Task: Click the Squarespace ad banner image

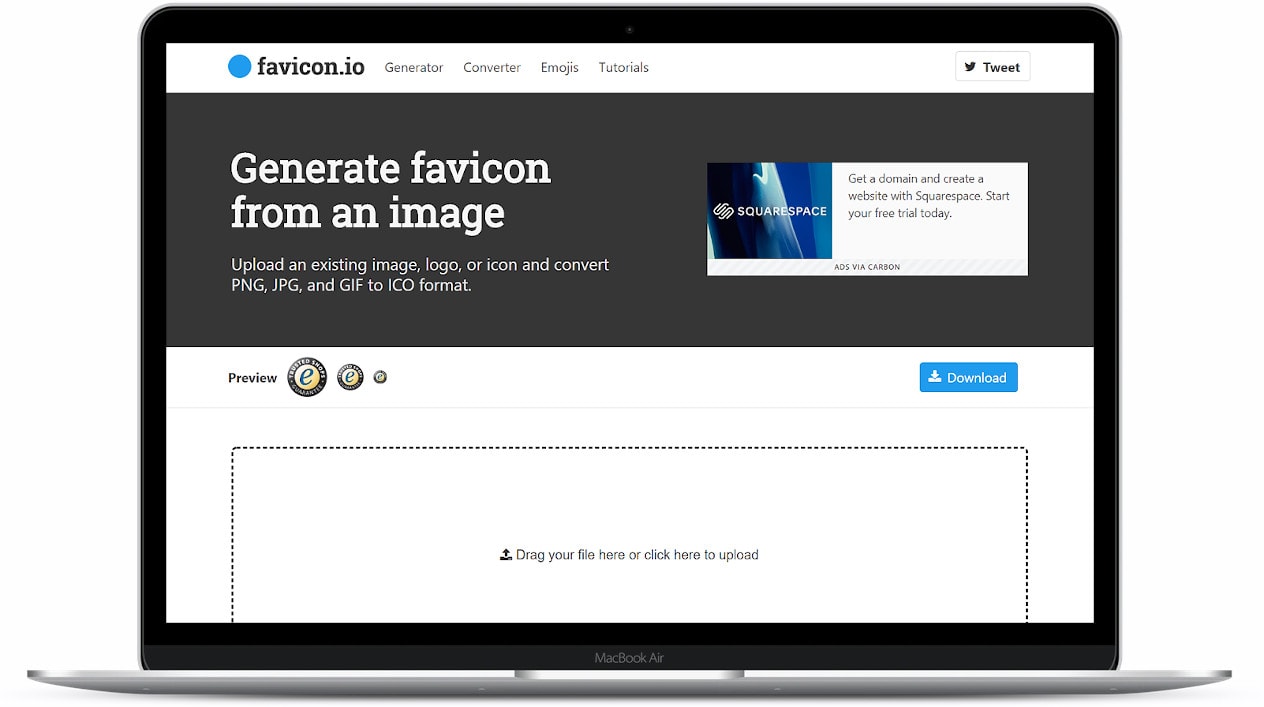Action: point(770,211)
